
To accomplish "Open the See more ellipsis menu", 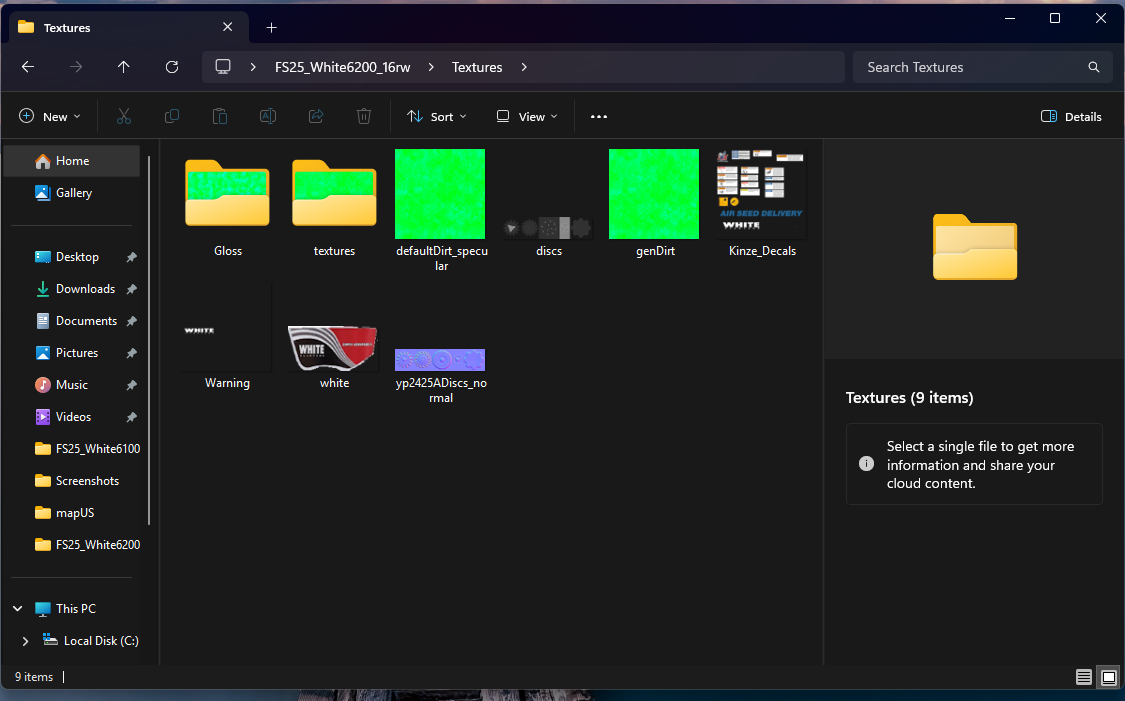I will 598,116.
